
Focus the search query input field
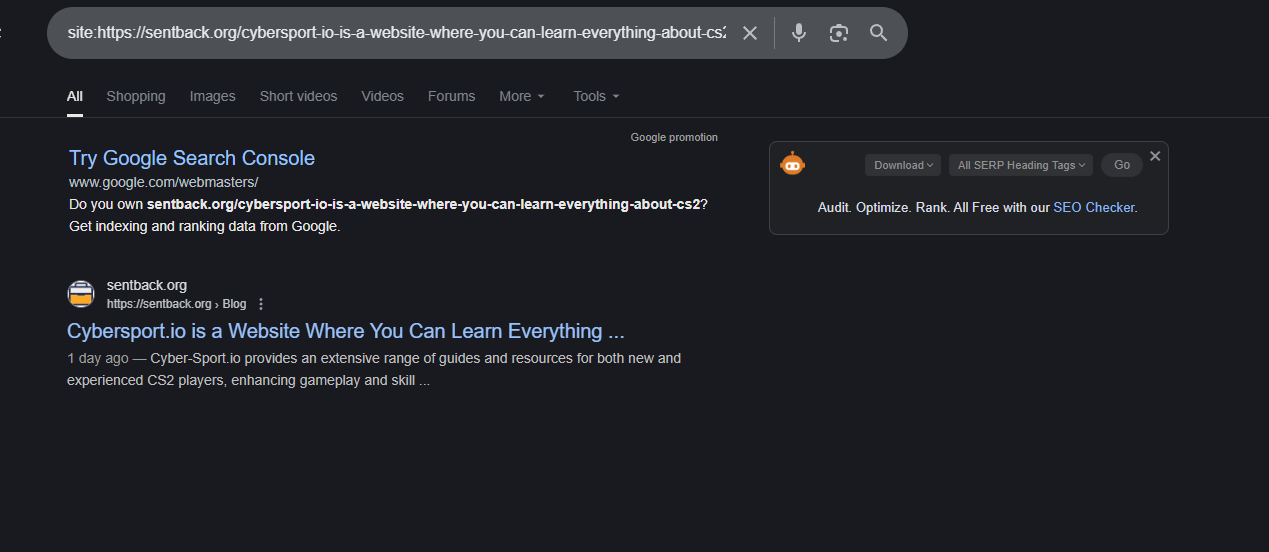tap(396, 33)
